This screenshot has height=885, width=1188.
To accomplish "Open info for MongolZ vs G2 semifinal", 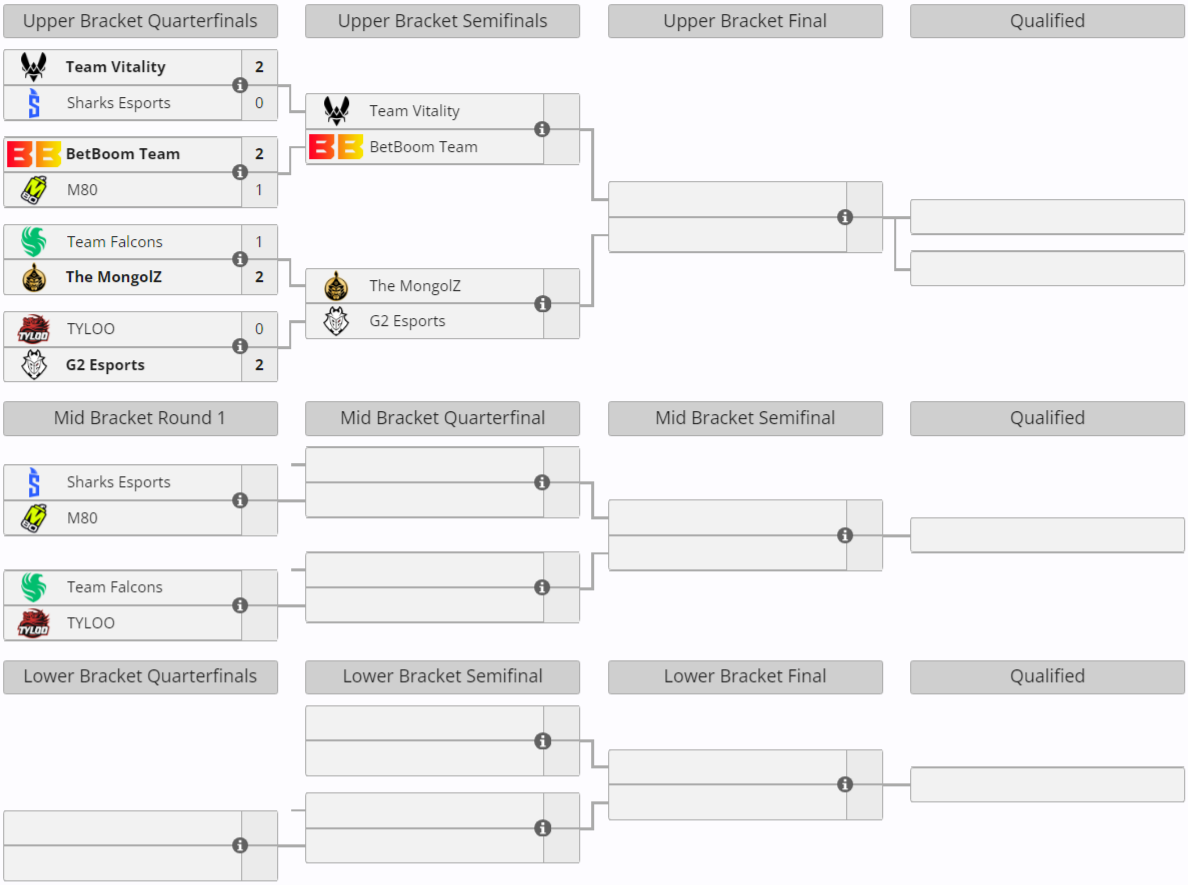I will pos(542,303).
